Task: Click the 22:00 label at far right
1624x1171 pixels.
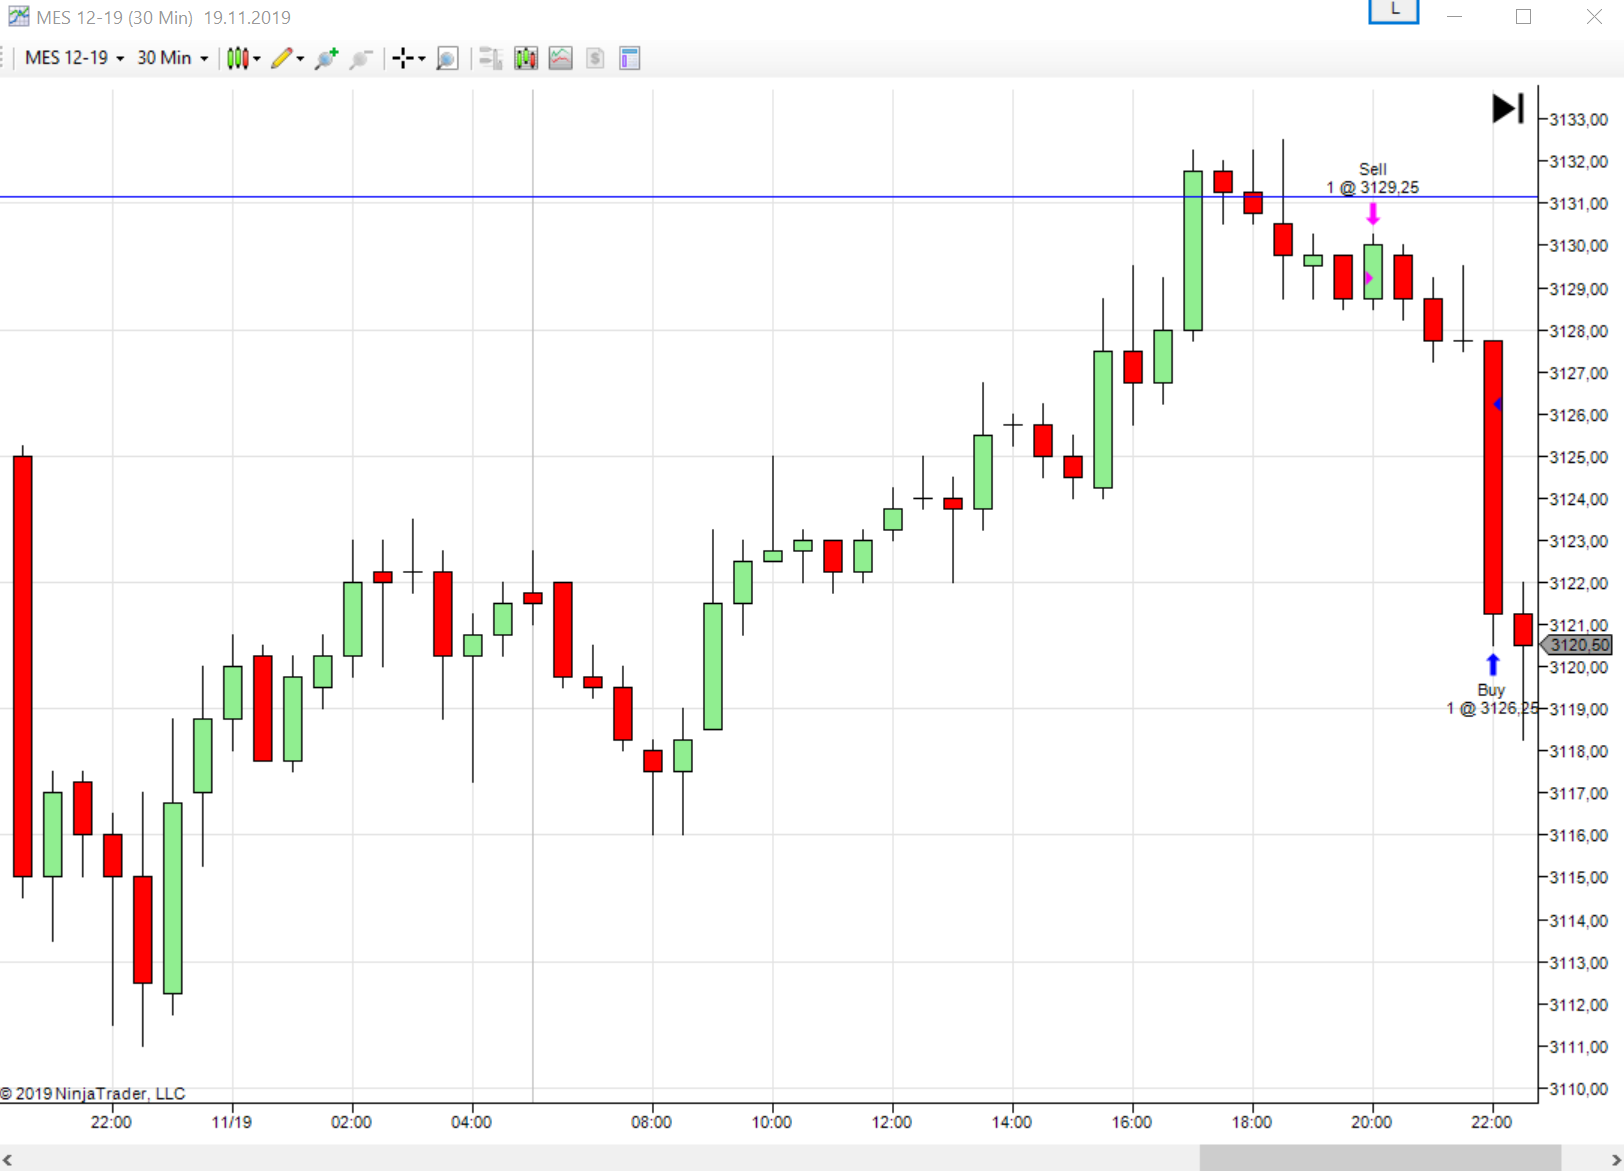Action: pyautogui.click(x=1491, y=1122)
